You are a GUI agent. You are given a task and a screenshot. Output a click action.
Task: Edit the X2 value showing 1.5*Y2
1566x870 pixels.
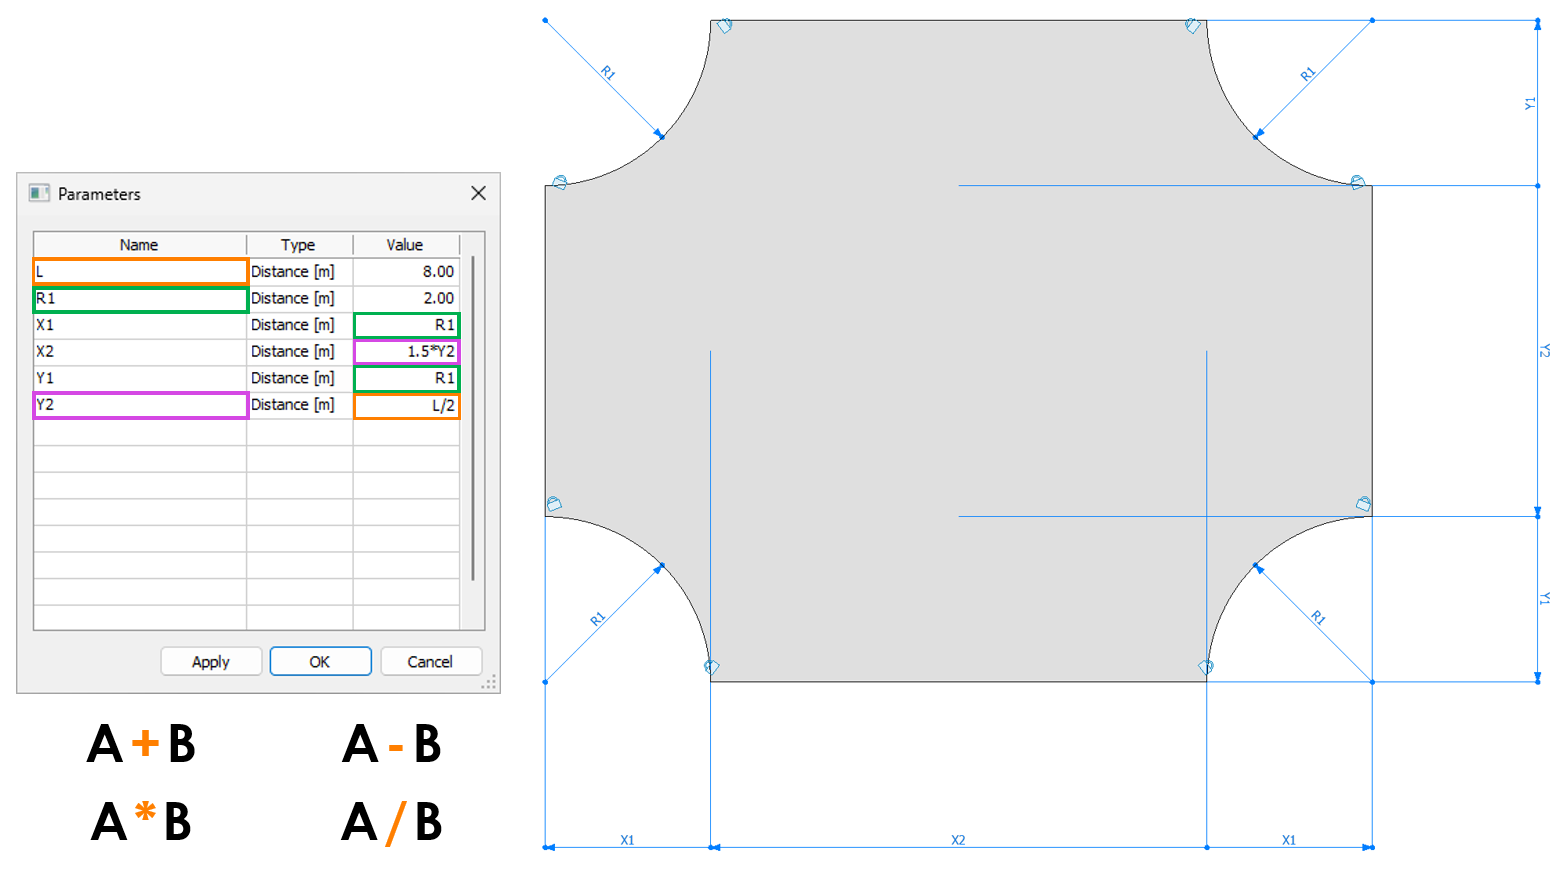405,351
